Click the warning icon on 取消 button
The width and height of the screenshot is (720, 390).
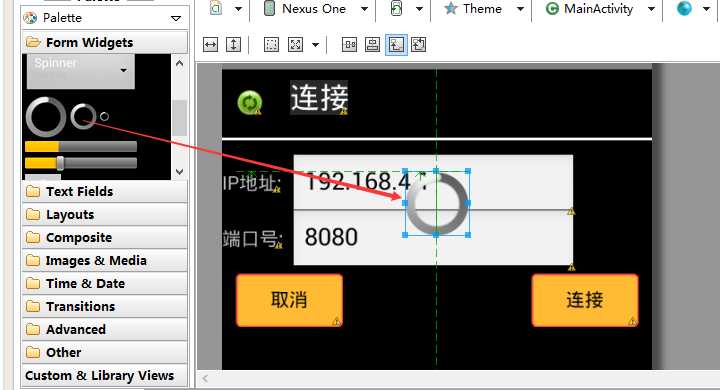337,321
